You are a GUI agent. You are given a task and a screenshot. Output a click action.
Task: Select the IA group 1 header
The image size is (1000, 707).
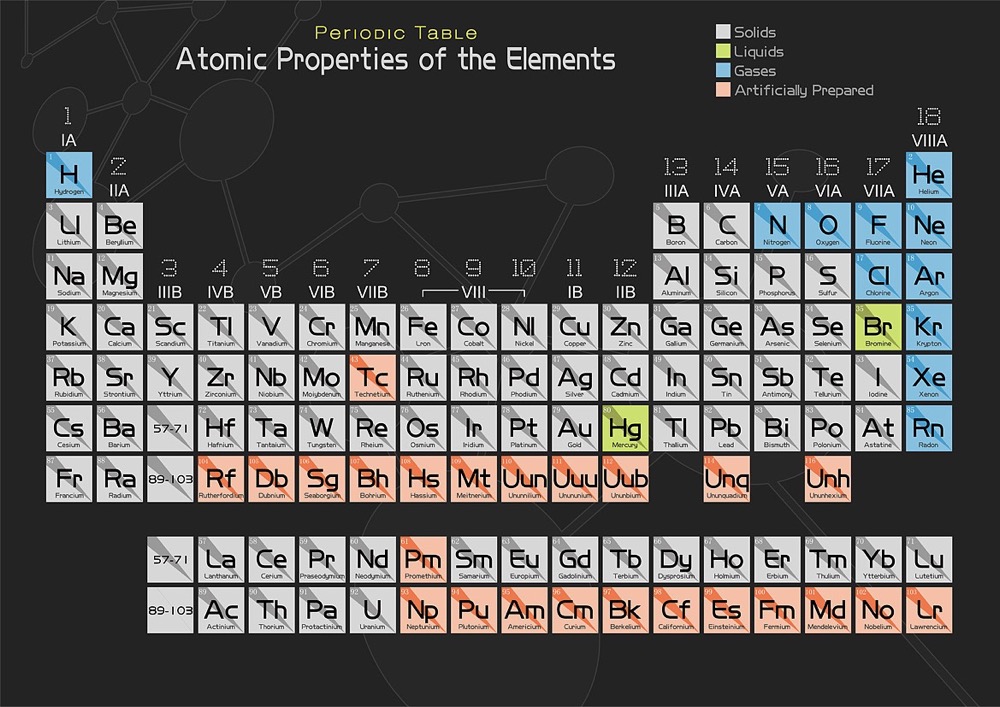[68, 141]
